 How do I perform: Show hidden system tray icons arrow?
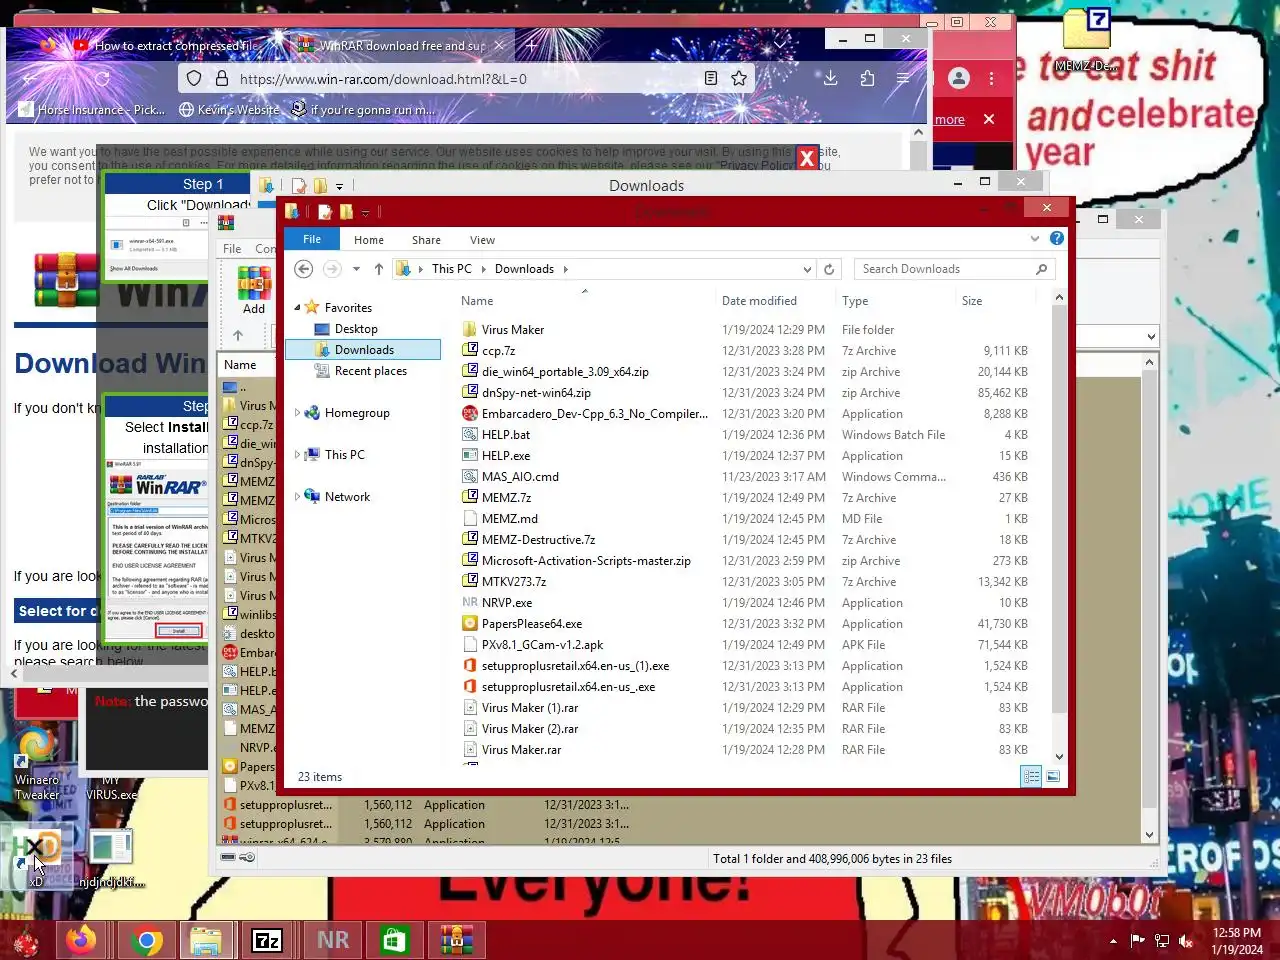pyautogui.click(x=1113, y=941)
